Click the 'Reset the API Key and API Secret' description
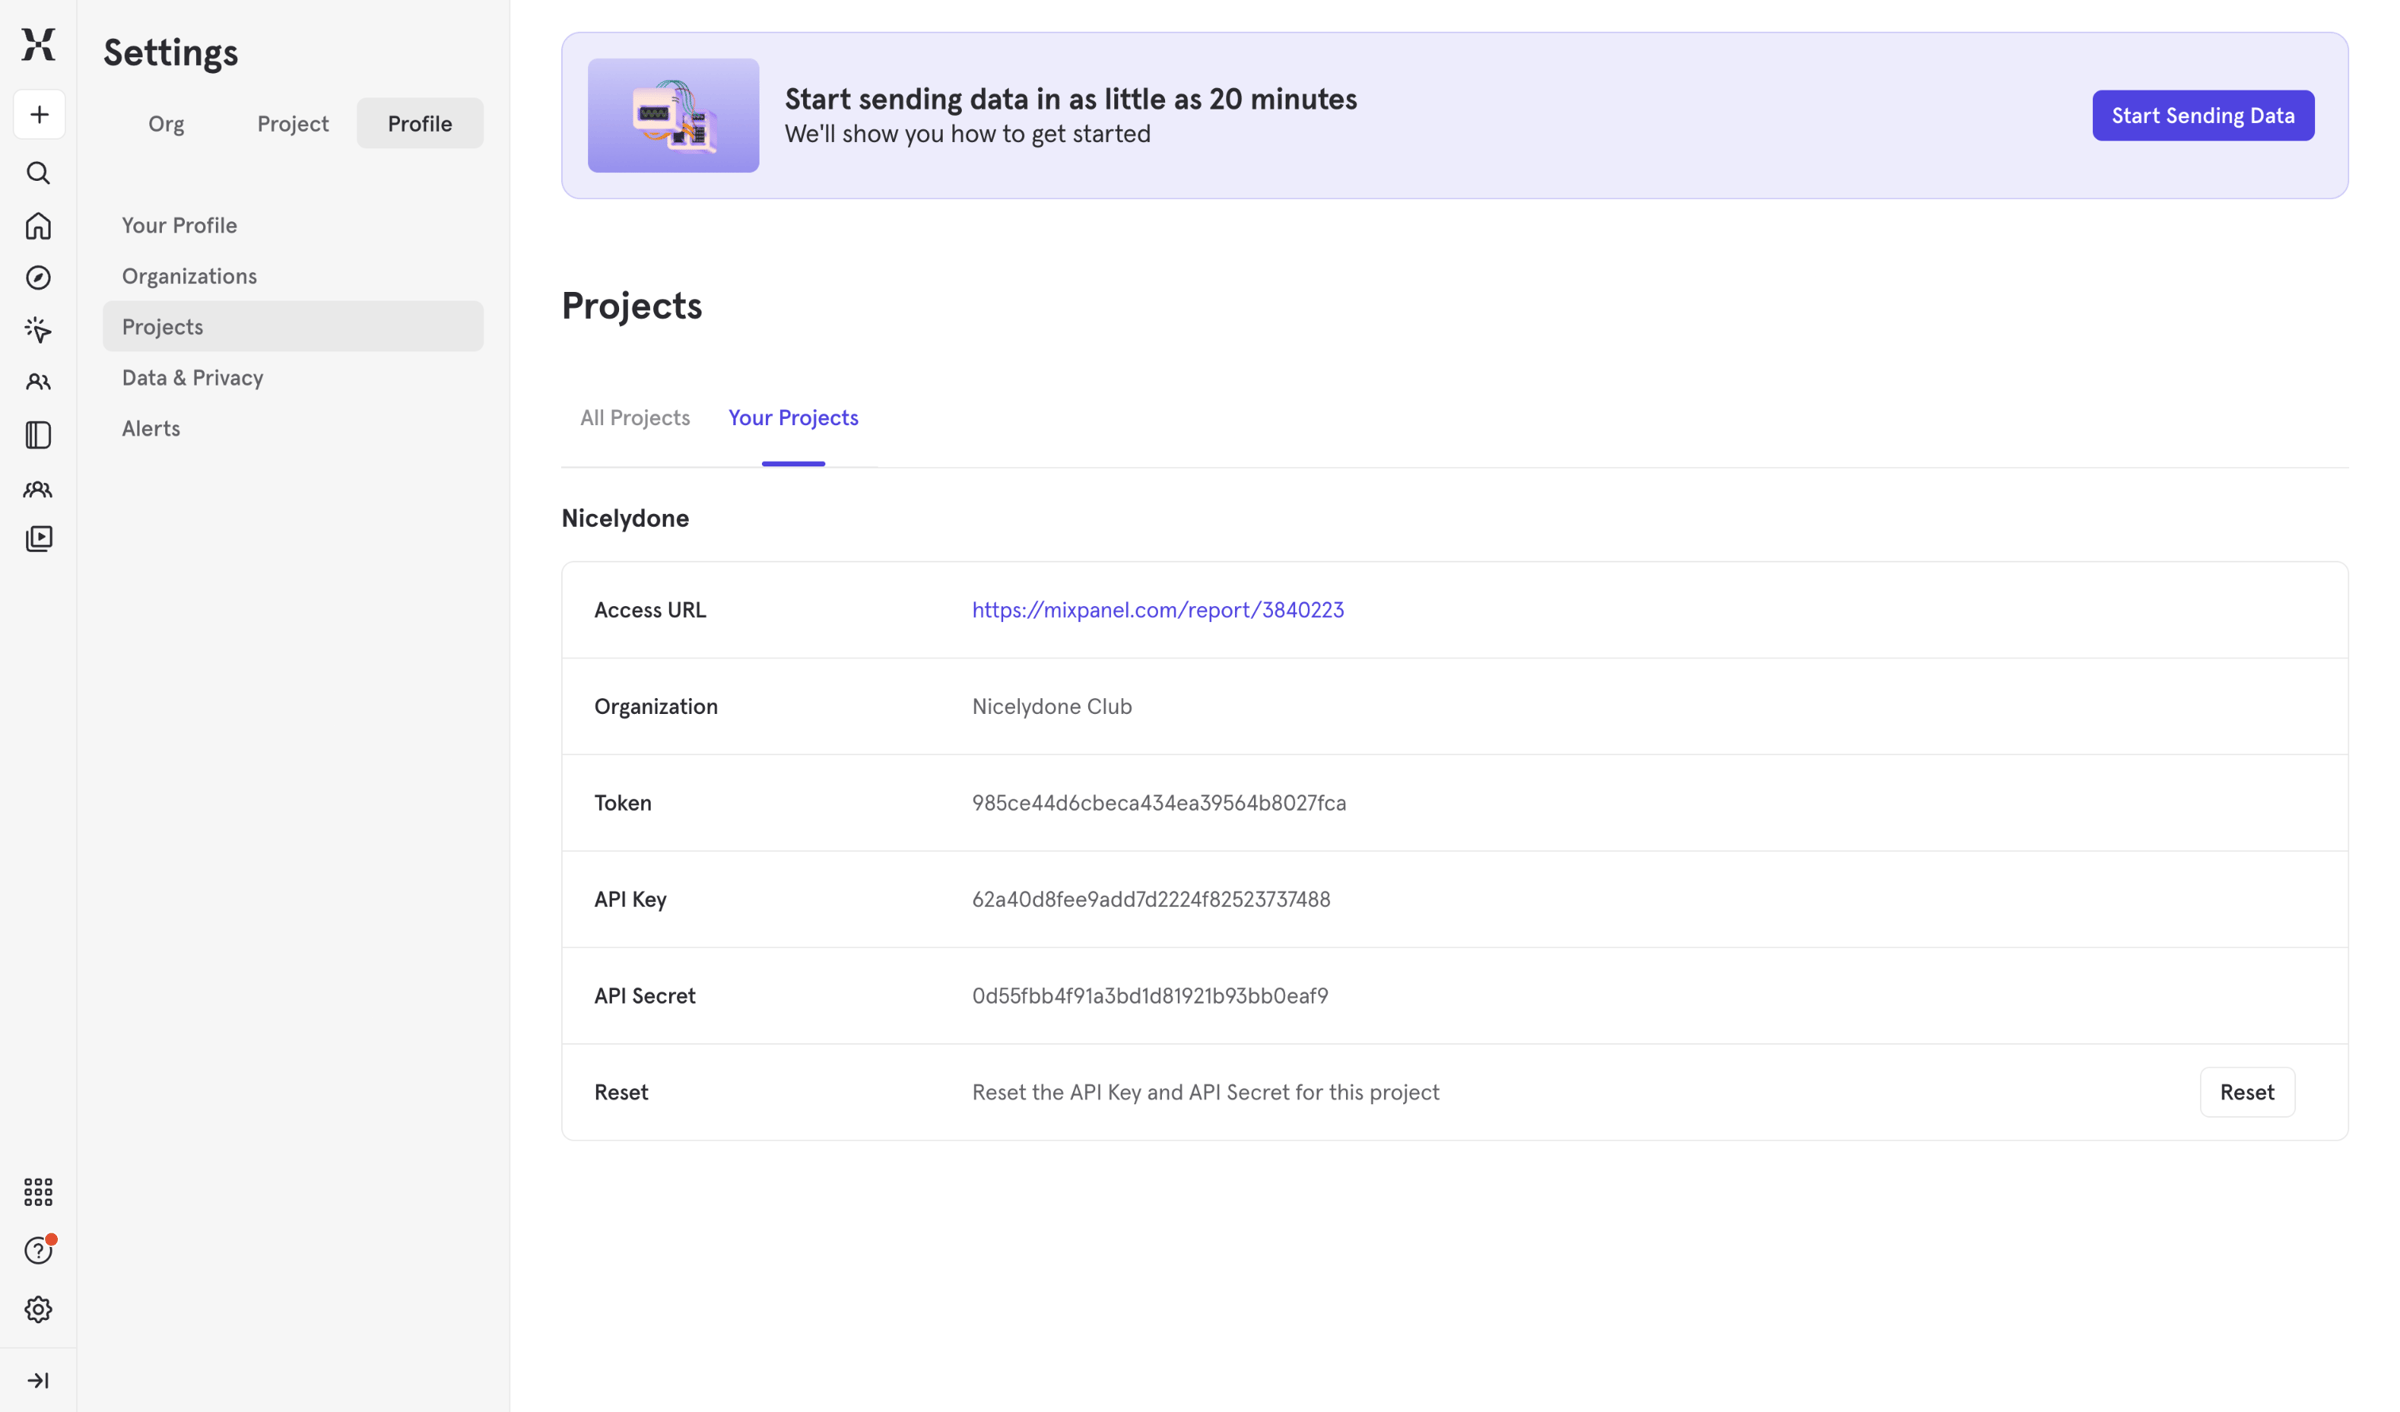This screenshot has width=2400, height=1412. [1206, 1092]
